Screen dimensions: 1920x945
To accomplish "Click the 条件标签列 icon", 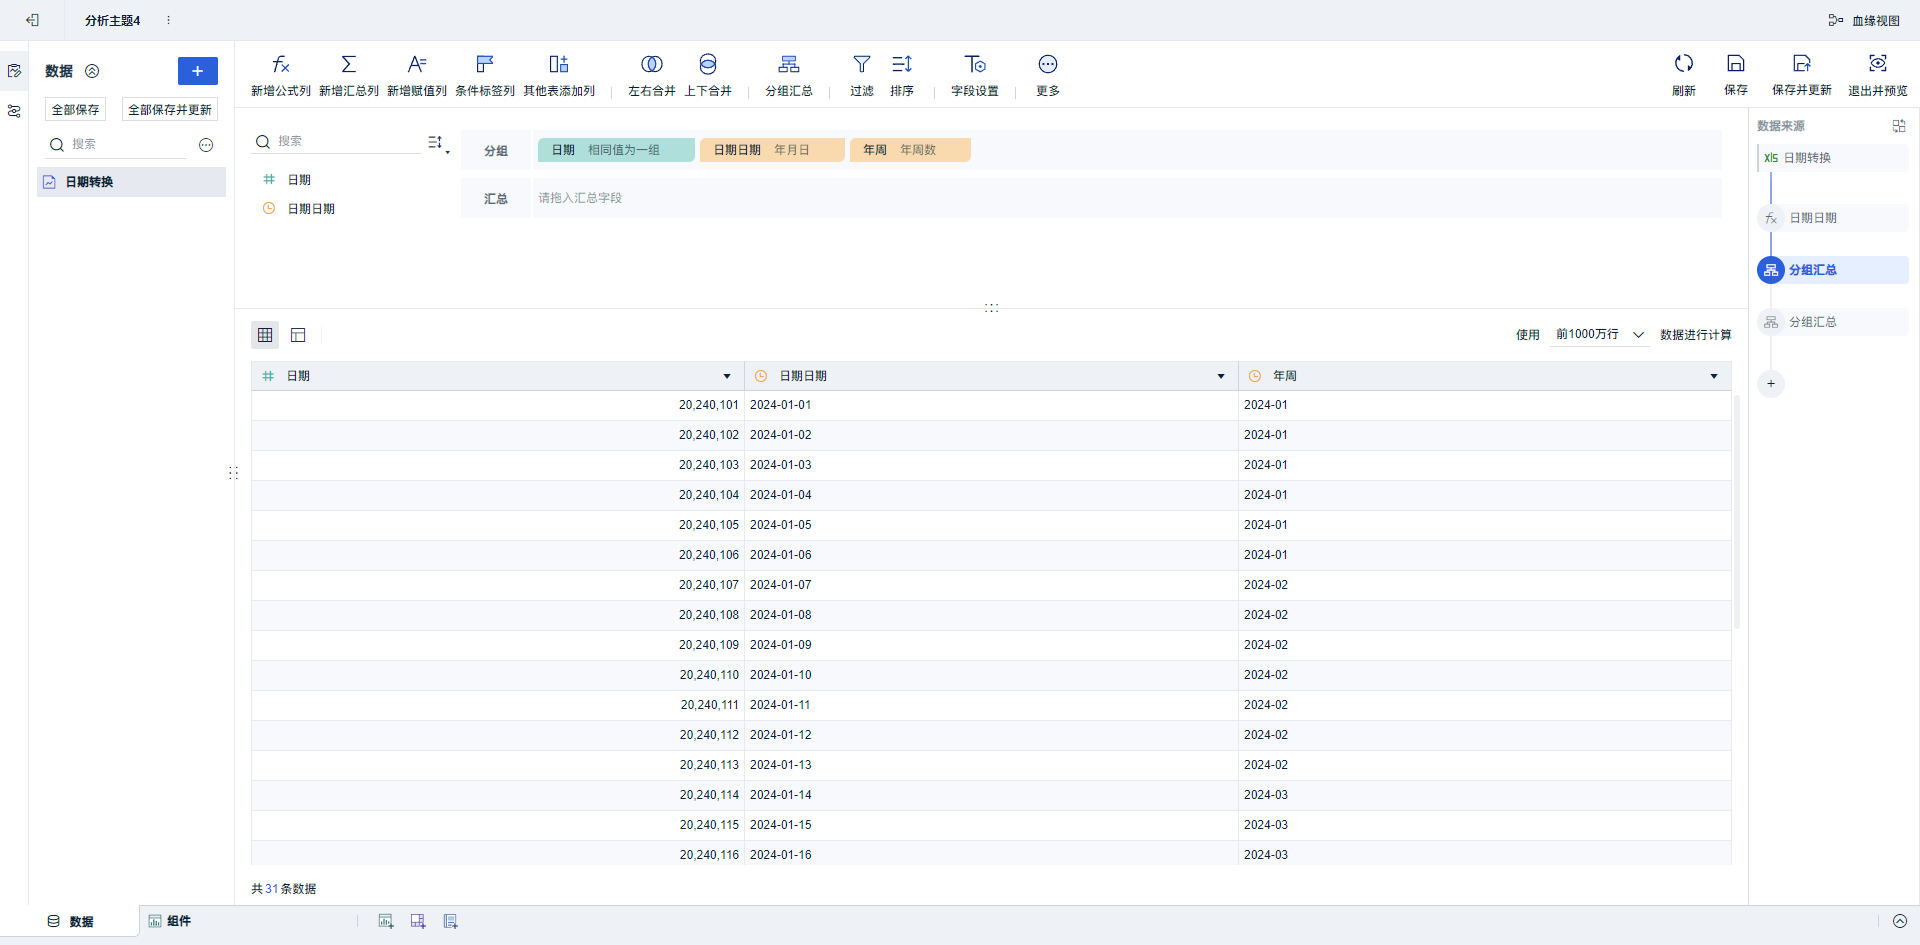I will (485, 64).
